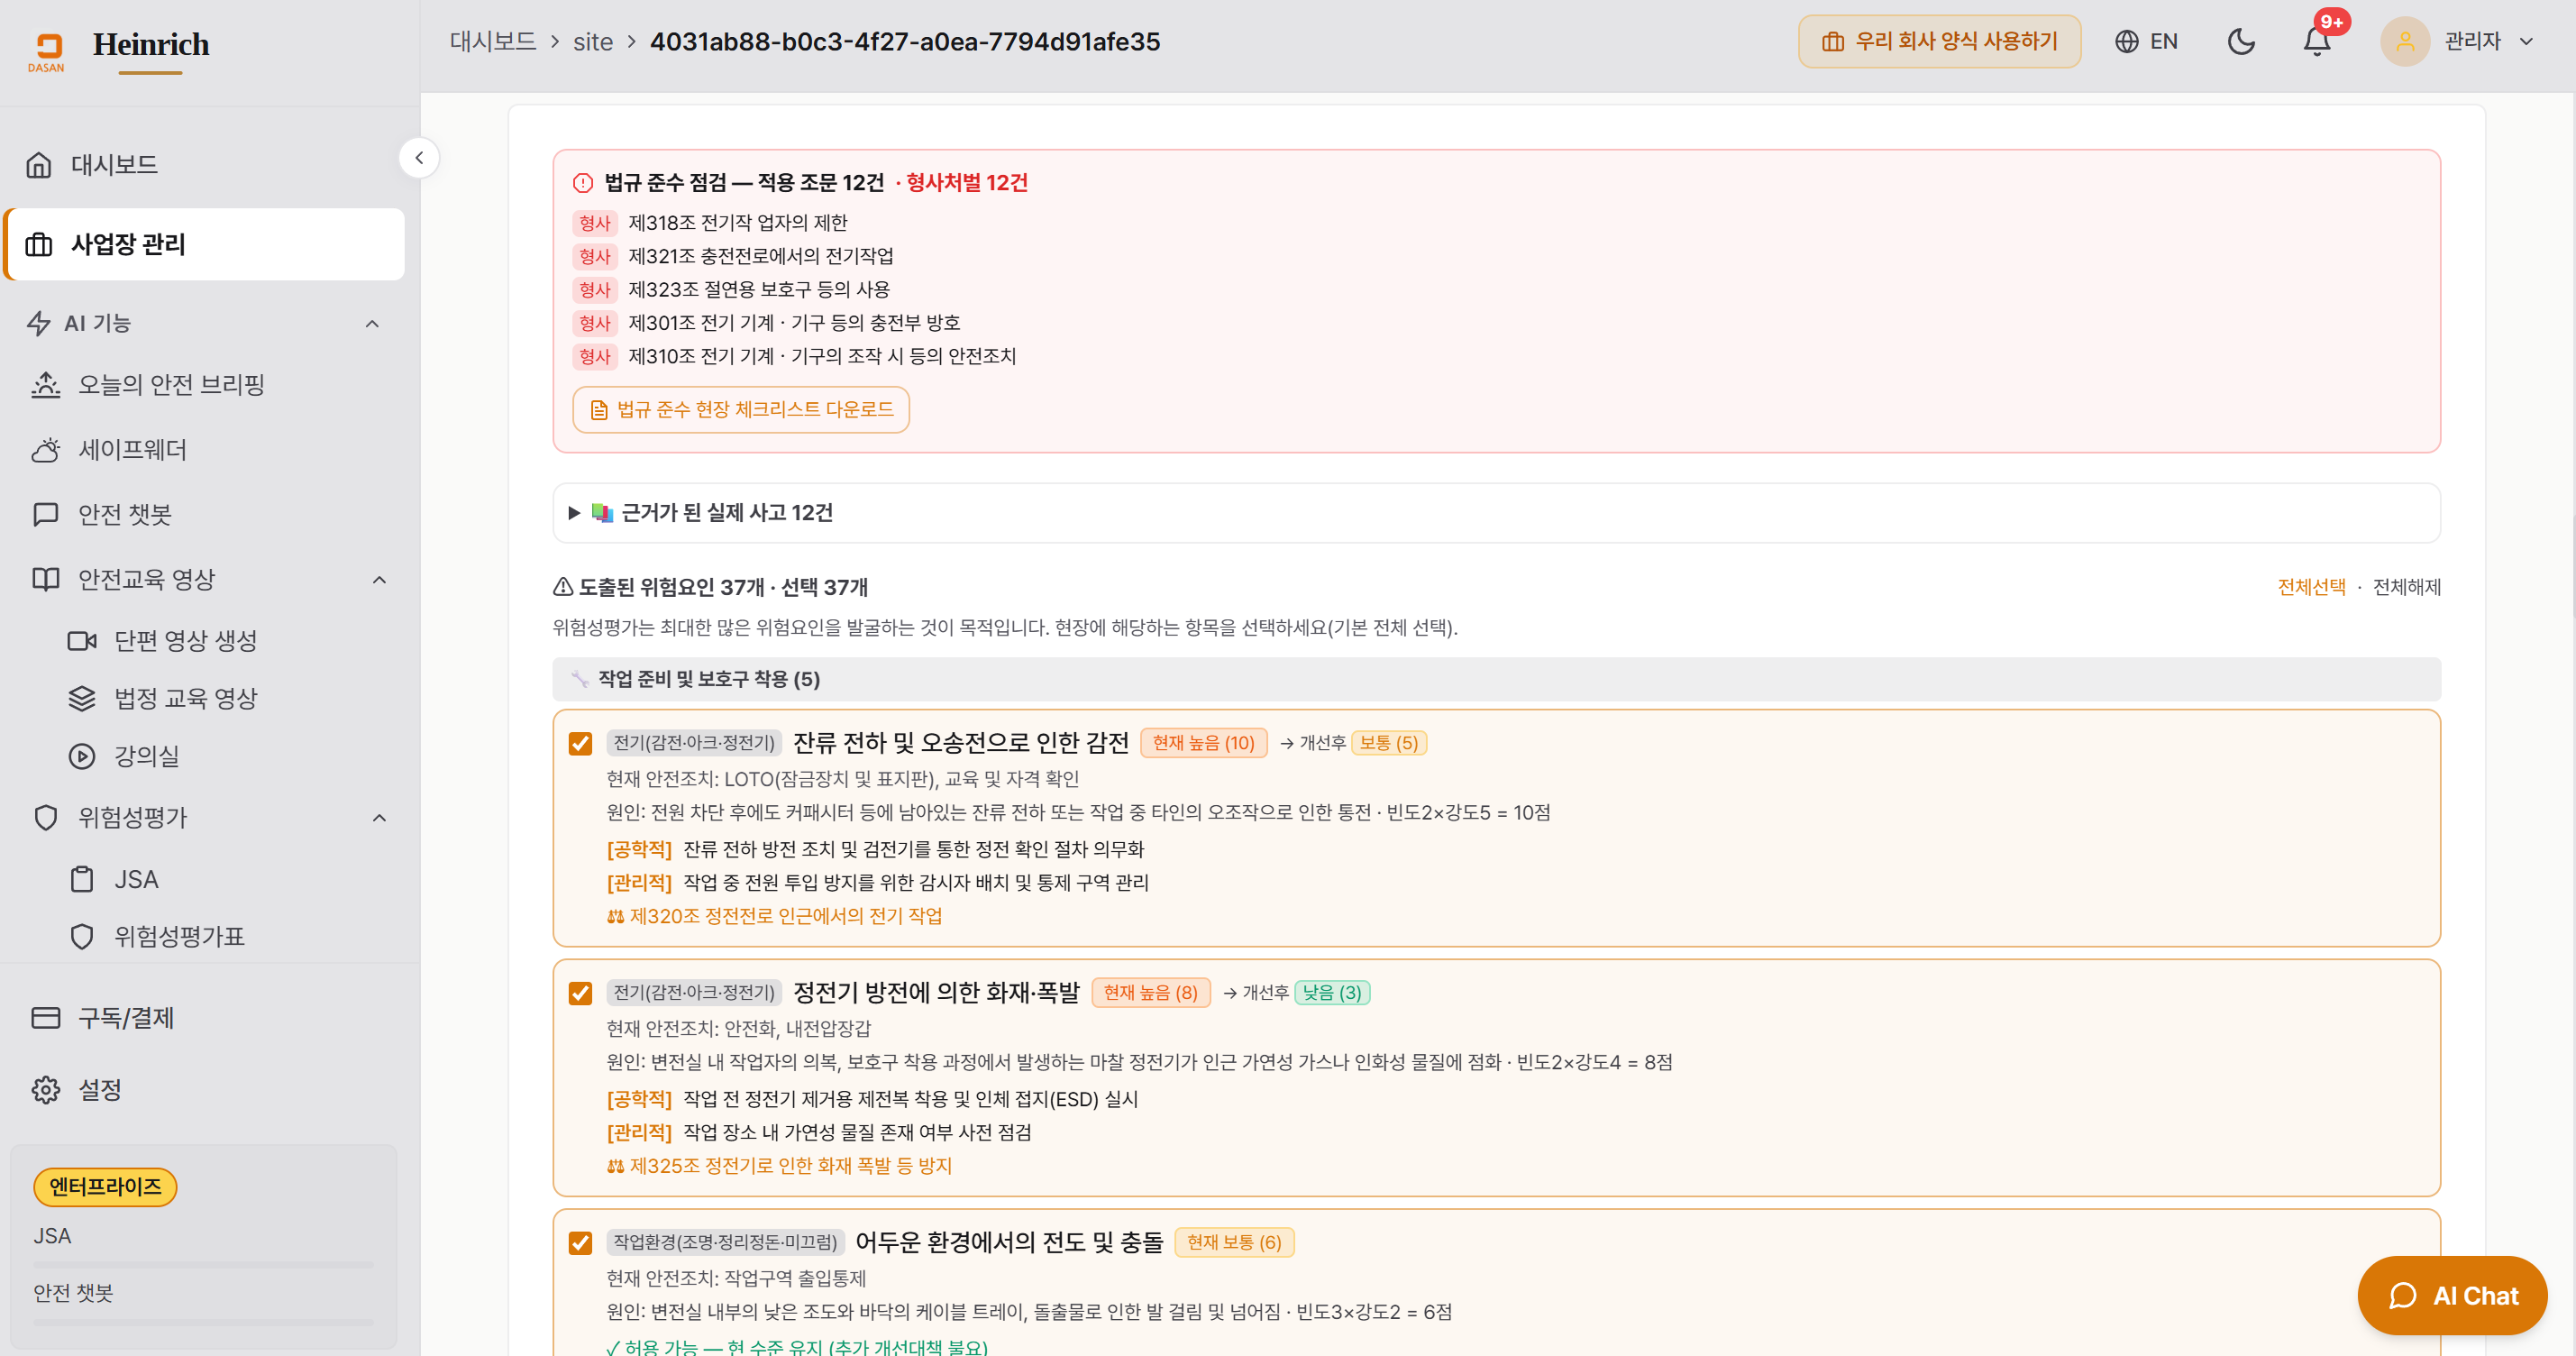Click the AI 기능 lightning bolt icon

[x=39, y=323]
